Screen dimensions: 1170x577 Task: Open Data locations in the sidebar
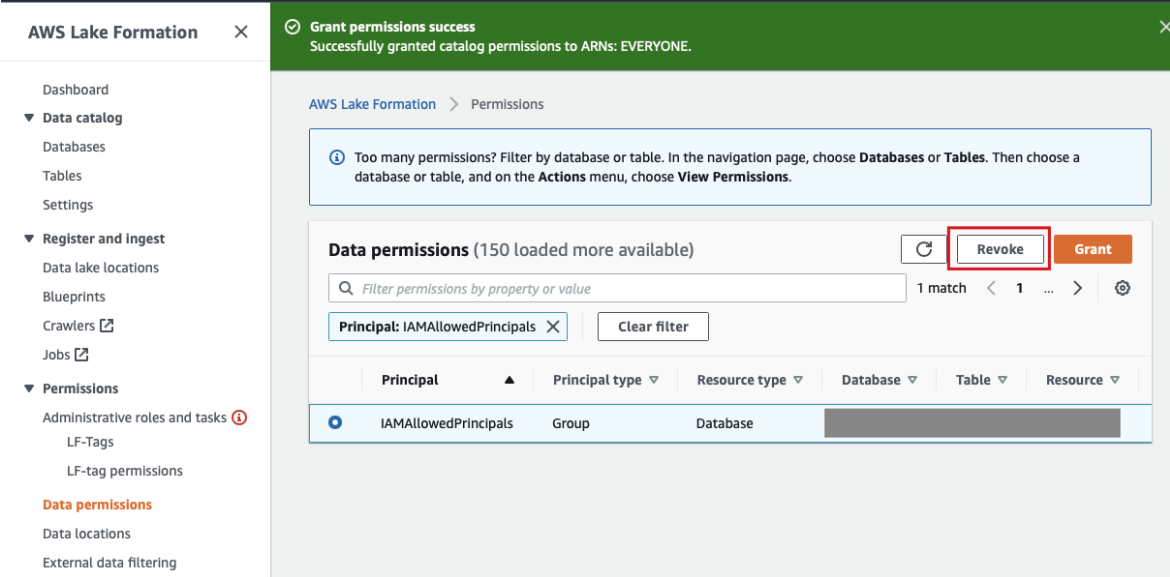tap(87, 534)
